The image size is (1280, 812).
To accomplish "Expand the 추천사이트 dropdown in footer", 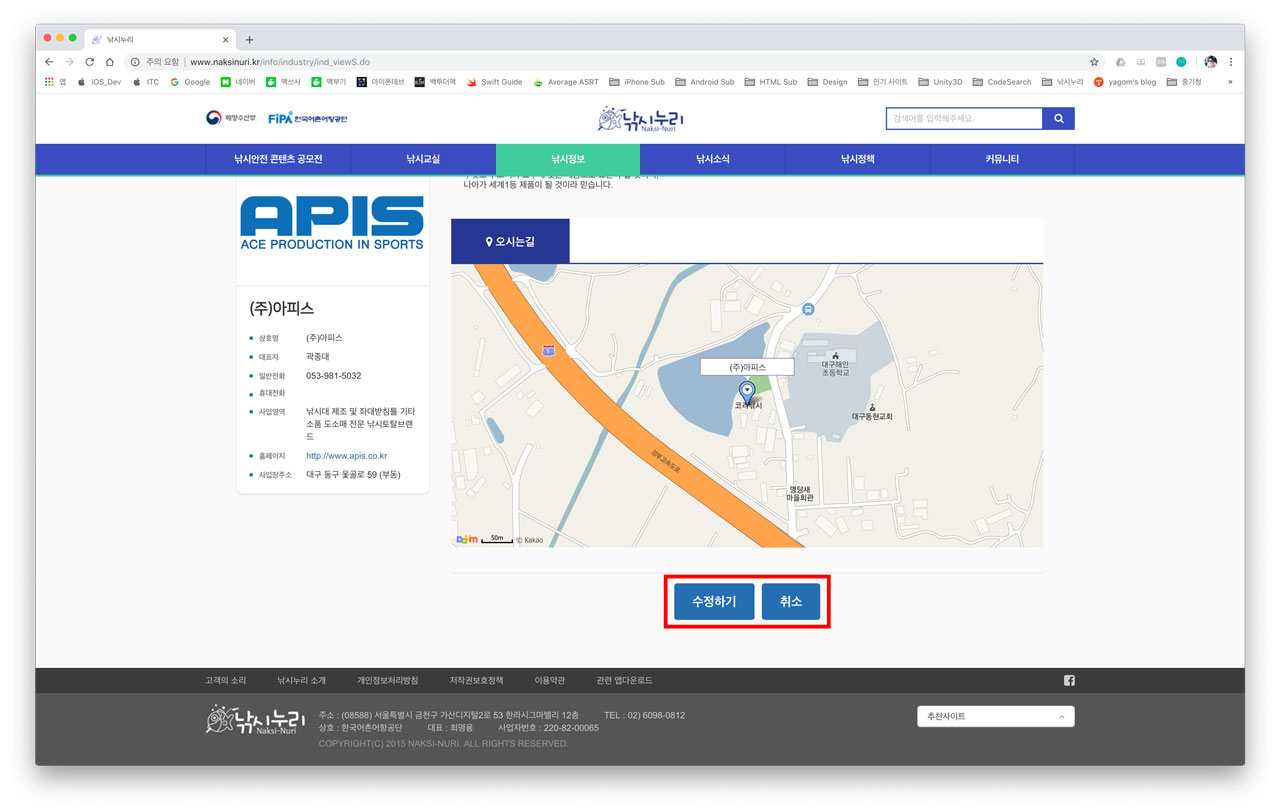I will [995, 716].
